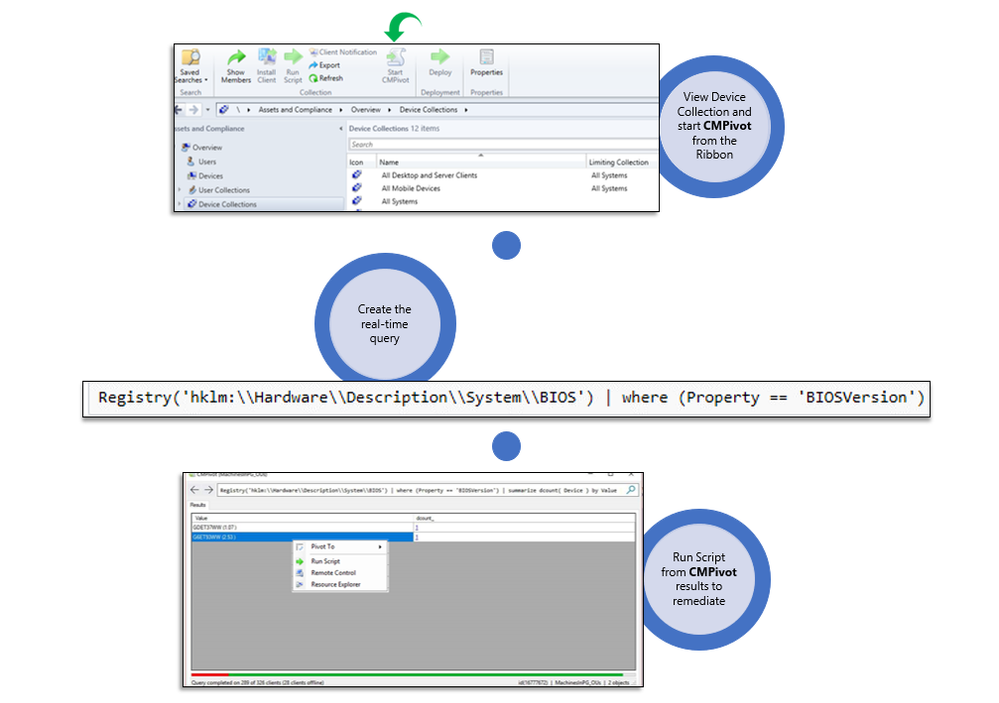
Task: Select the highlighted G6ET93WW (2.53) row
Action: tap(413, 537)
